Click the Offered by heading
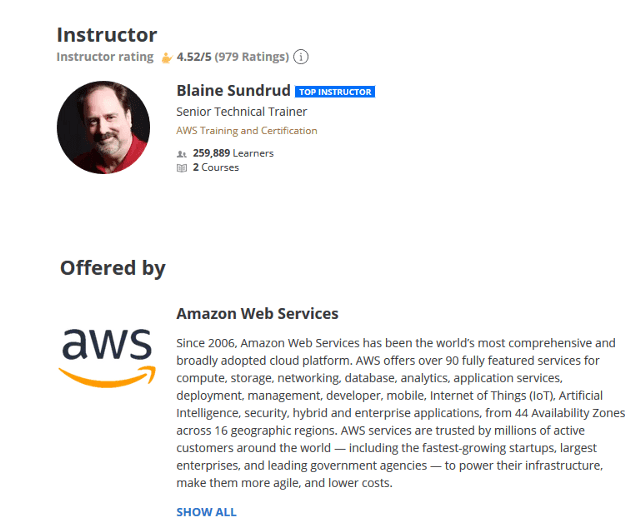Viewport: 630px width, 527px height. pyautogui.click(x=112, y=268)
